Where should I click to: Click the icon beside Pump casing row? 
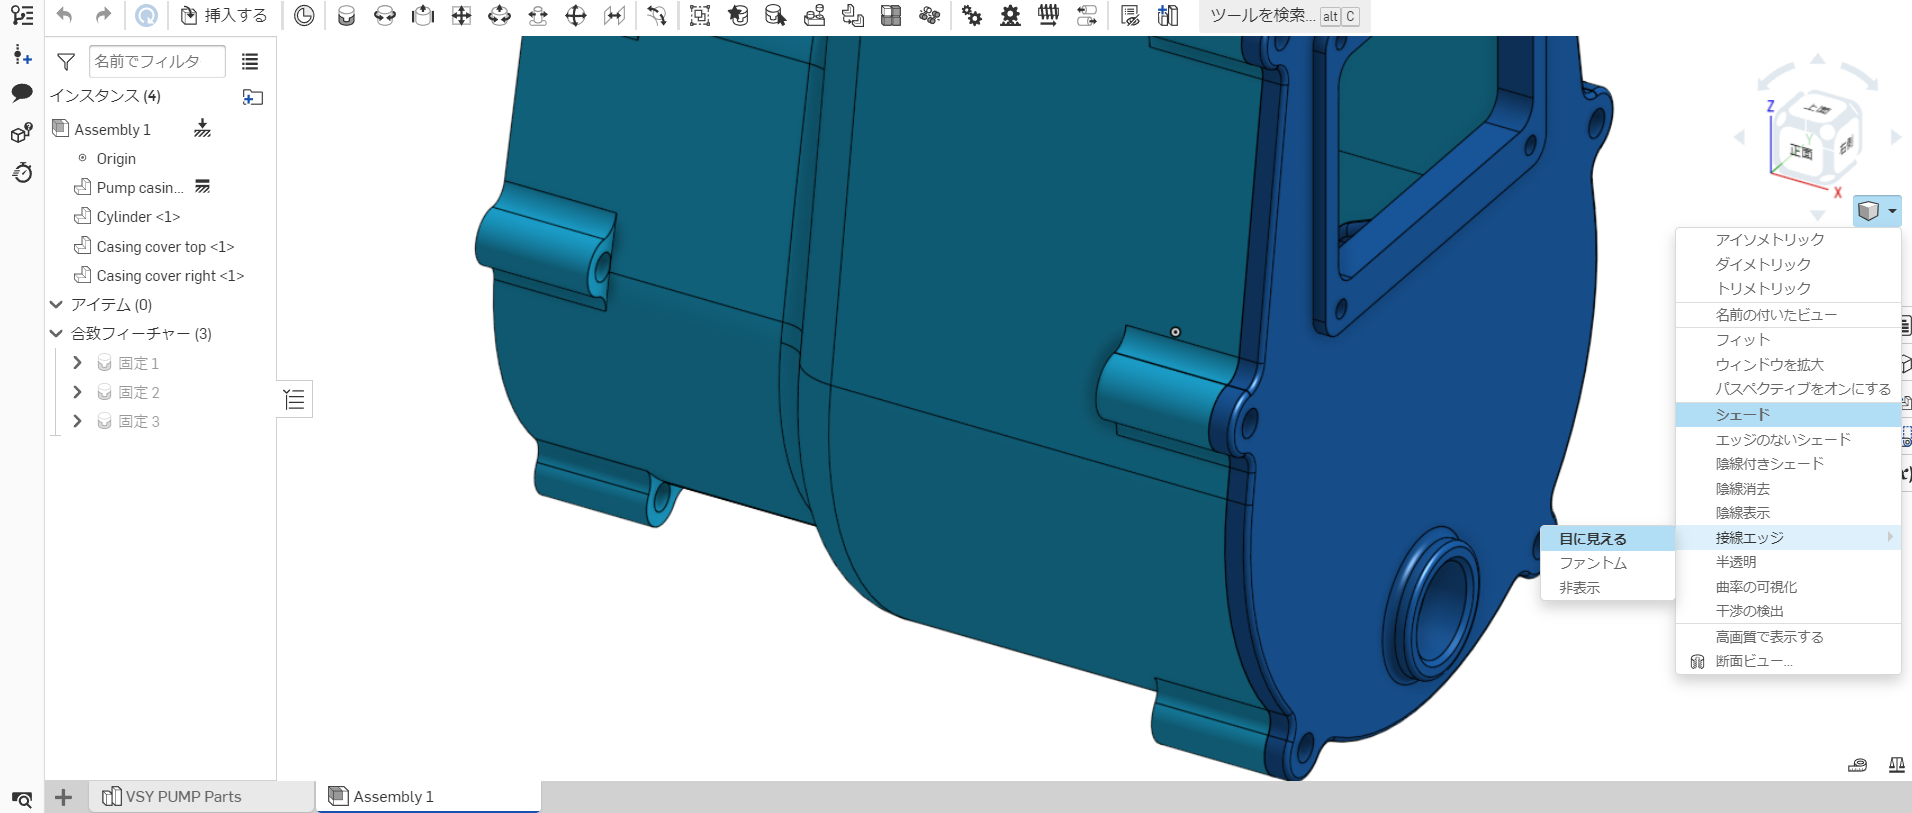coord(202,186)
